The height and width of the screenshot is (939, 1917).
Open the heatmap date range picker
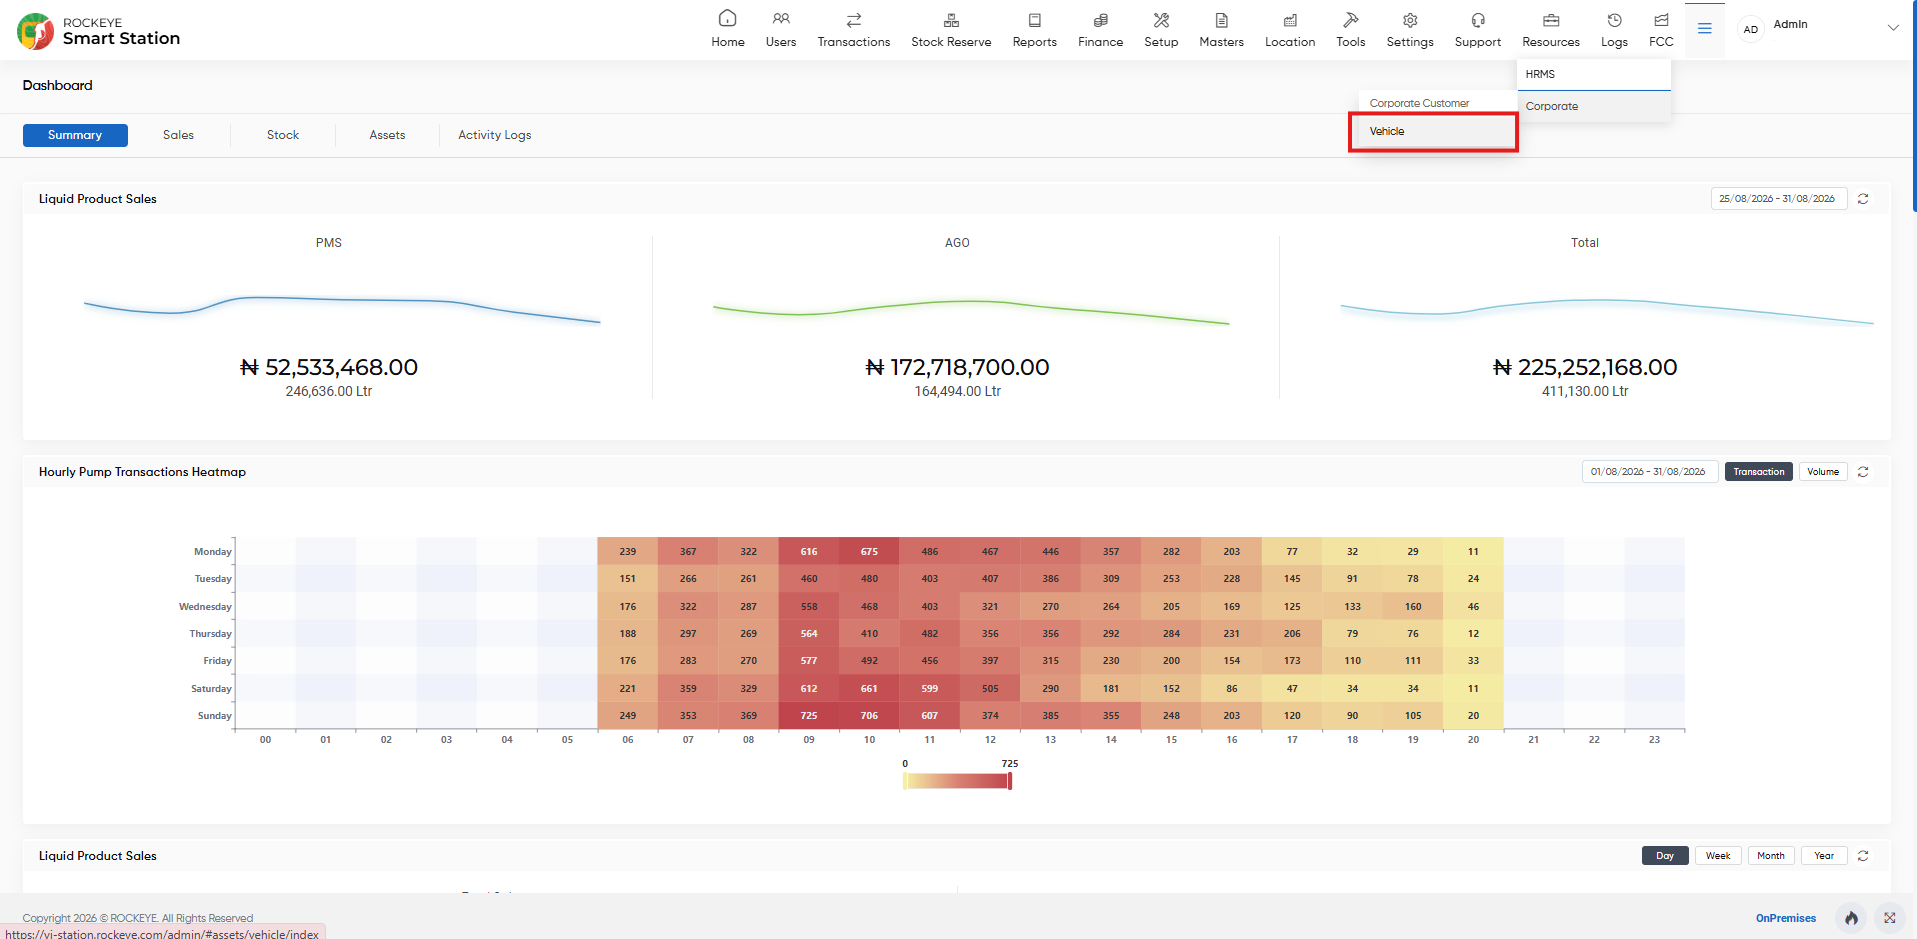[1650, 472]
